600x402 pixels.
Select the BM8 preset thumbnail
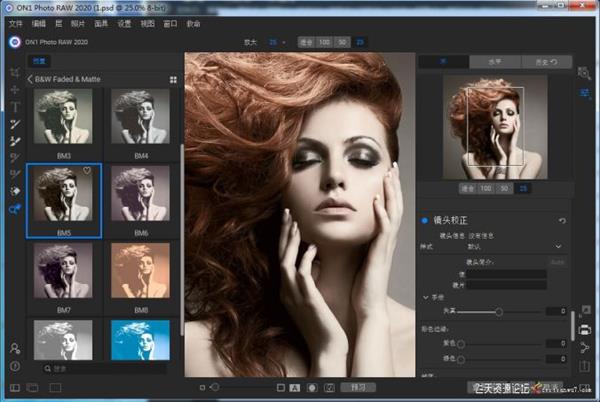(x=140, y=270)
